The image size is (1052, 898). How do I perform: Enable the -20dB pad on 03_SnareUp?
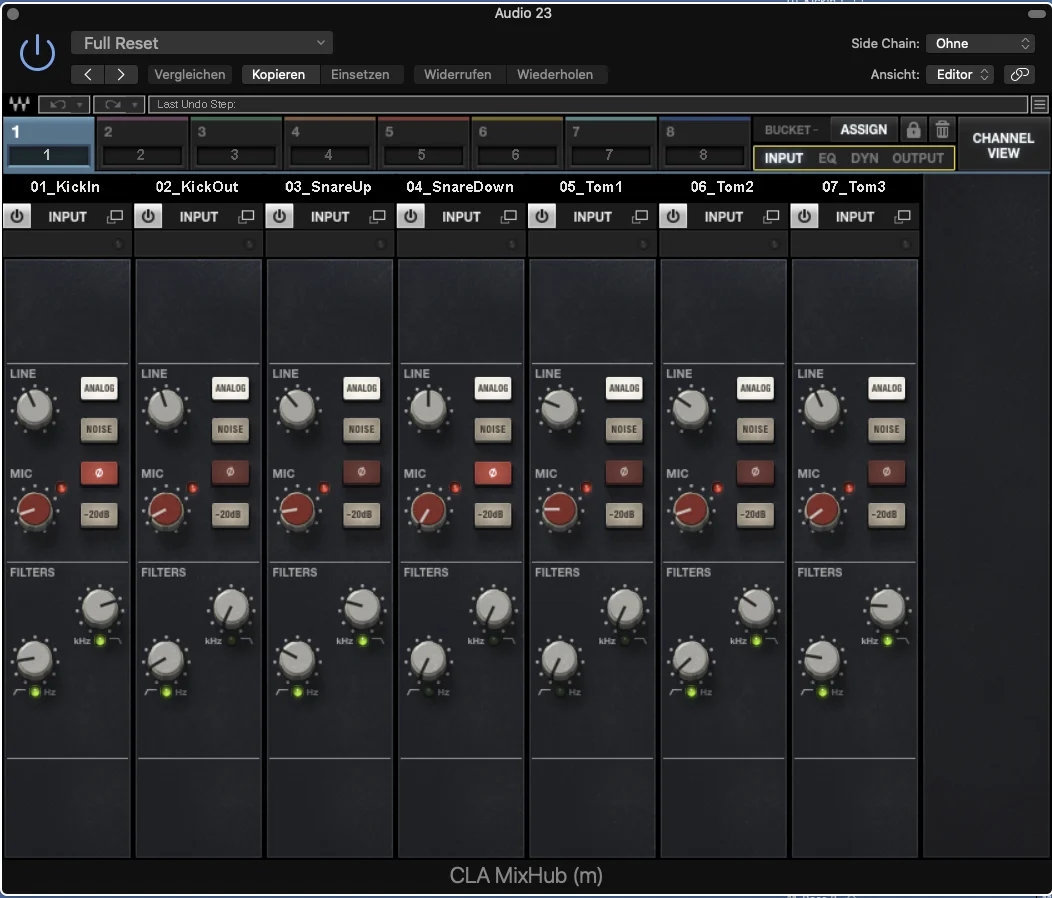click(x=362, y=514)
